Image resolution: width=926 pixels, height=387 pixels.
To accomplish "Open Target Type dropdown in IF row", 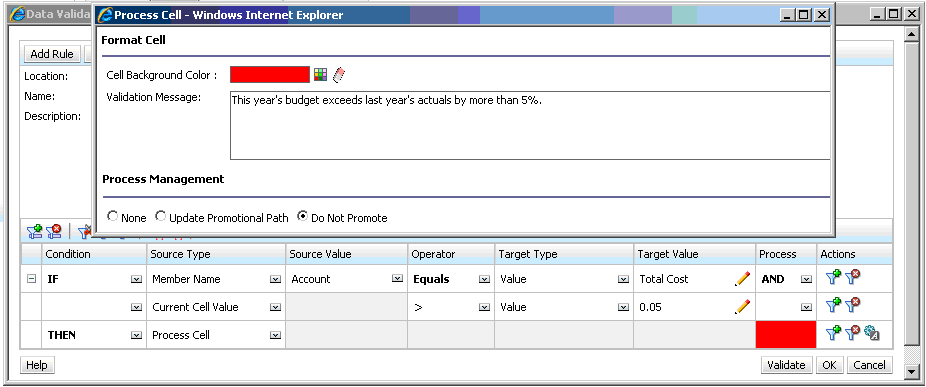I will click(623, 279).
